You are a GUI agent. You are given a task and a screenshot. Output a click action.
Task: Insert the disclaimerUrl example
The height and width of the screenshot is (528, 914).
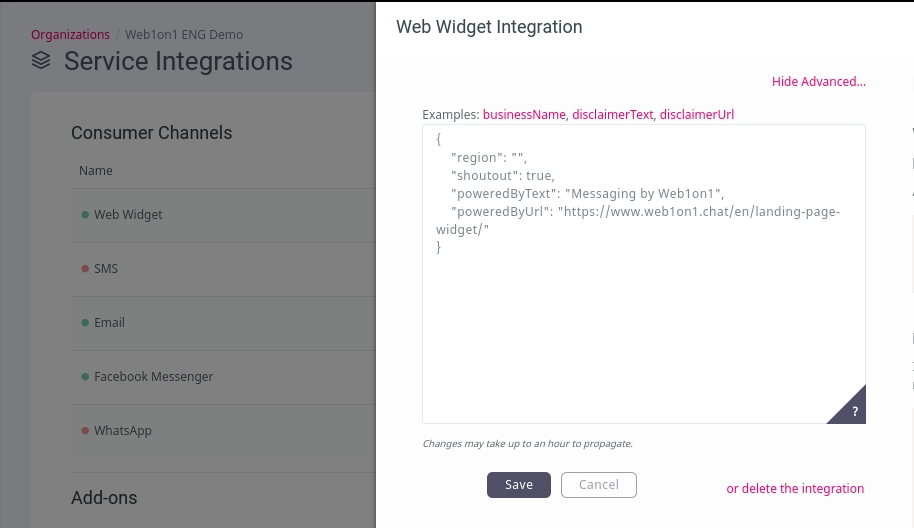pos(697,115)
